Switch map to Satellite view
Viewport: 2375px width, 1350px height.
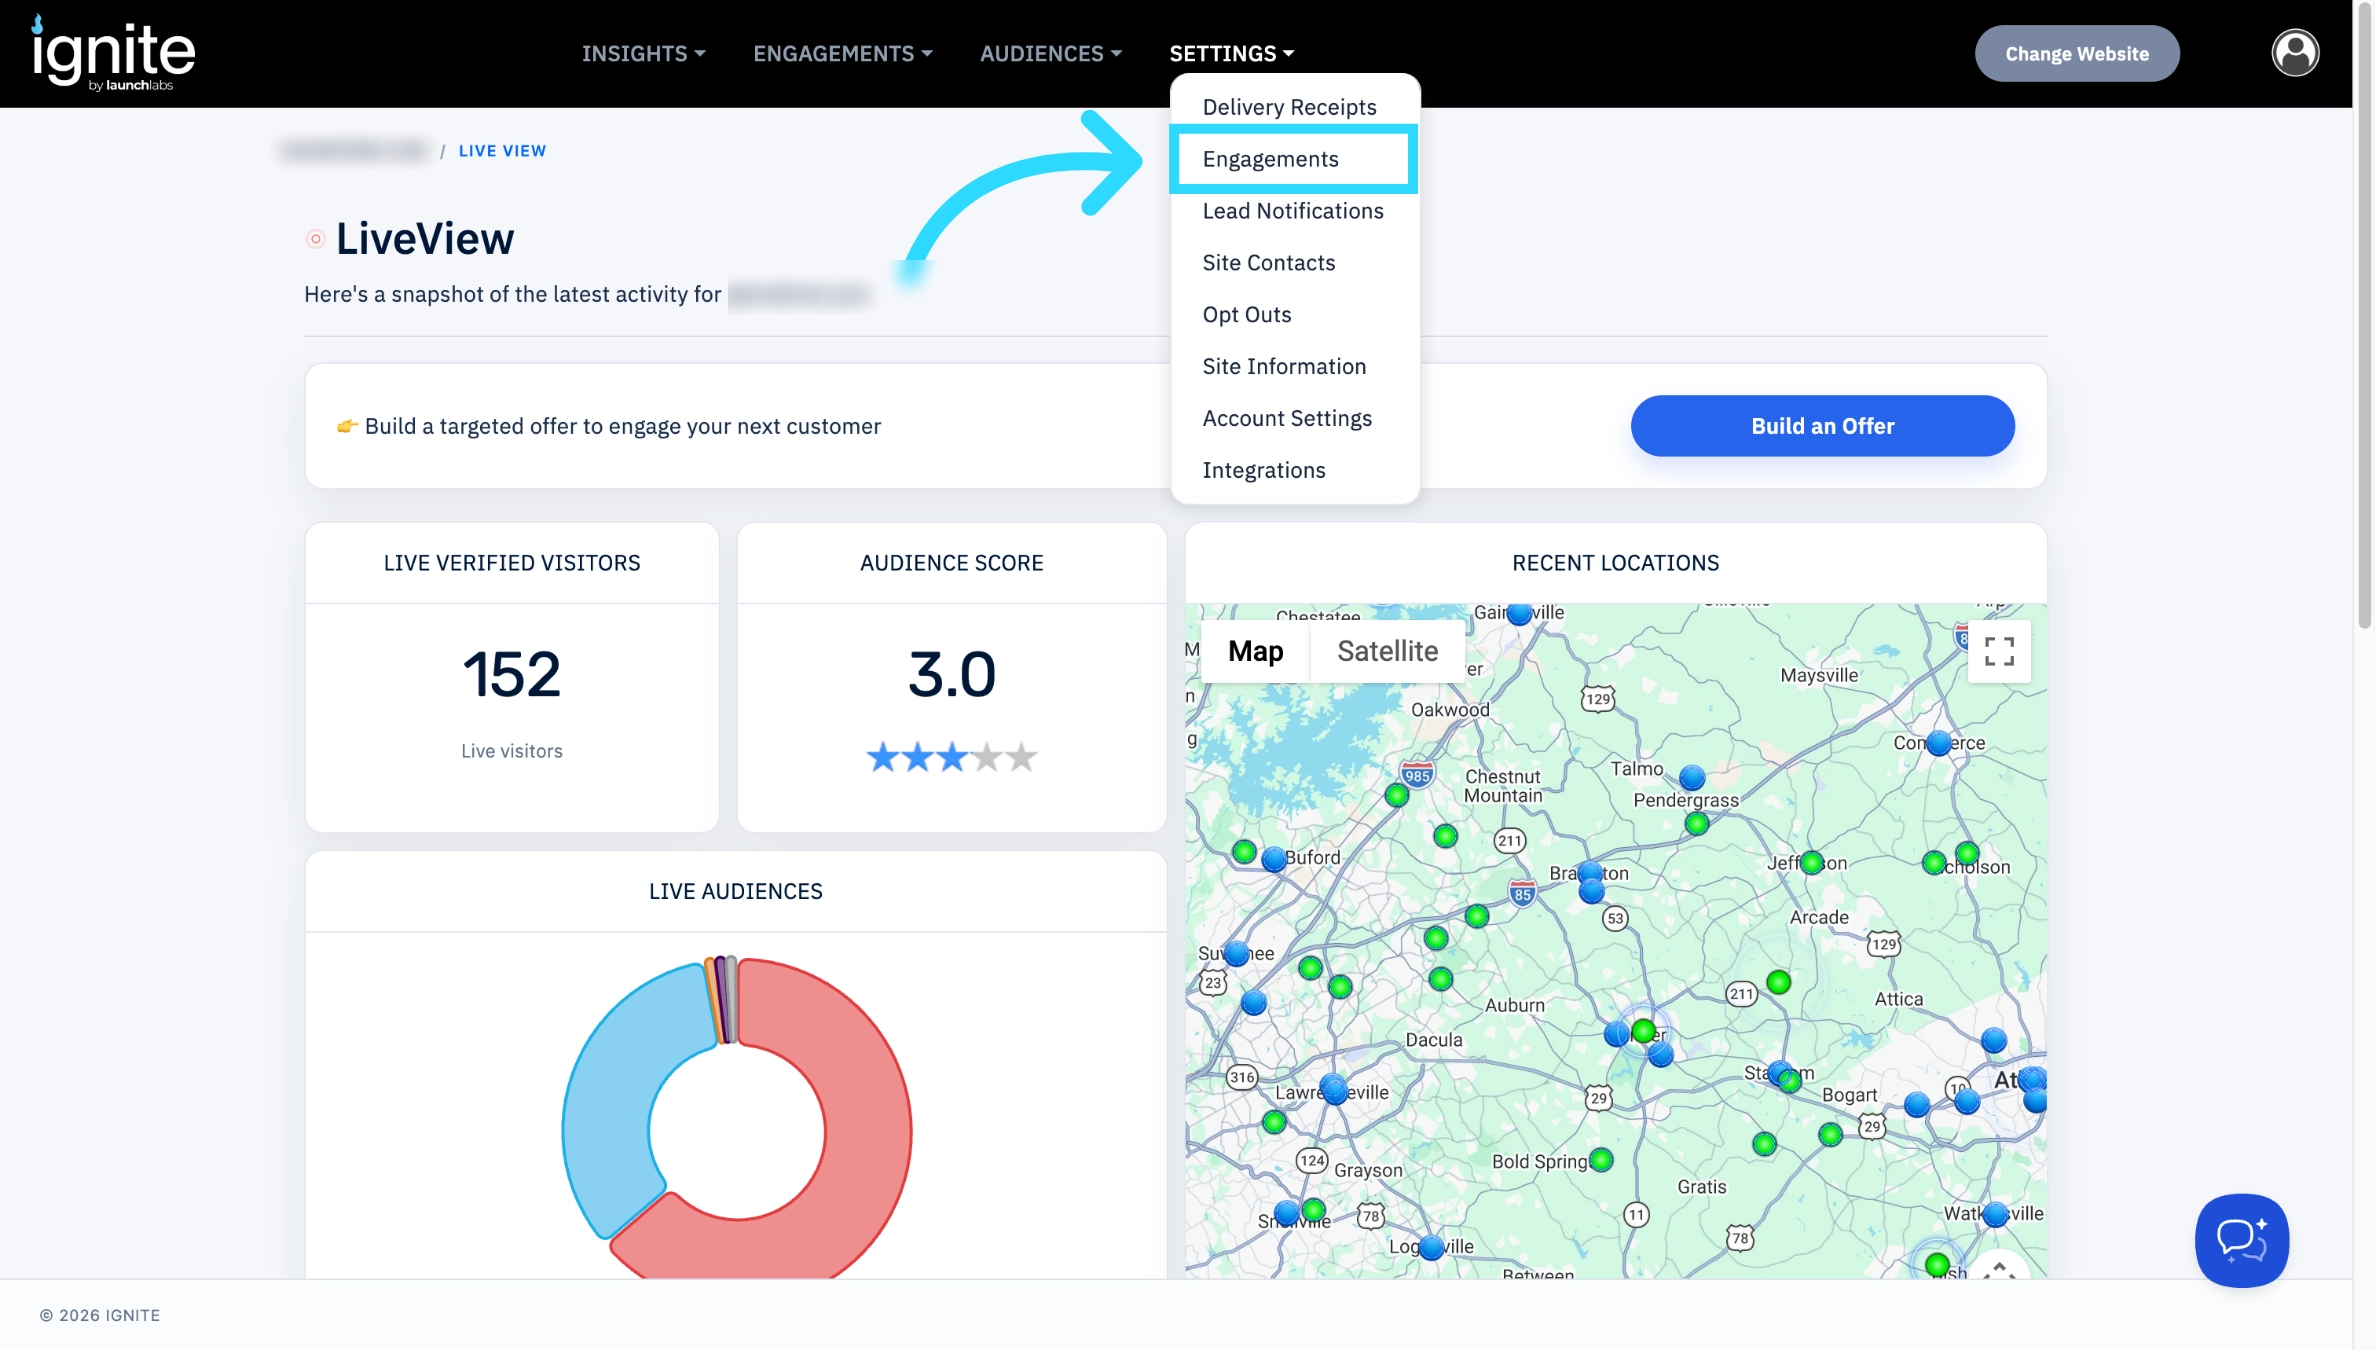[x=1387, y=652]
